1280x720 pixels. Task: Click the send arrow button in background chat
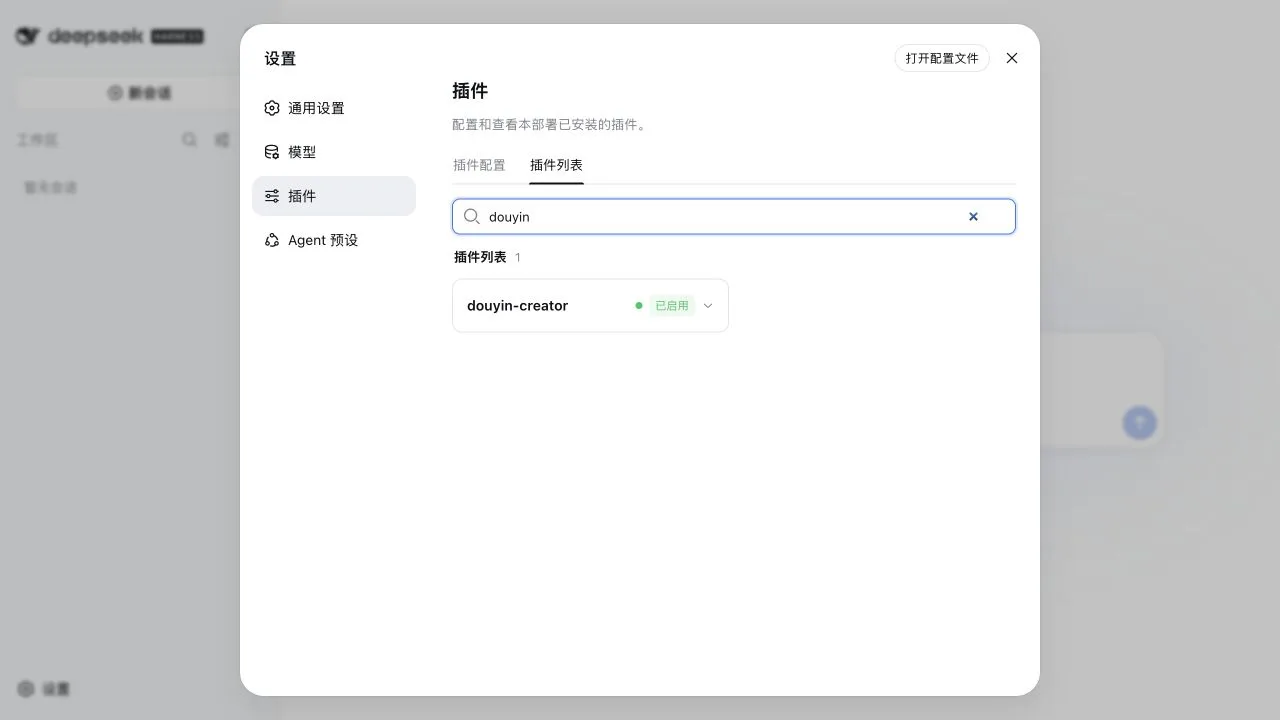point(1140,422)
